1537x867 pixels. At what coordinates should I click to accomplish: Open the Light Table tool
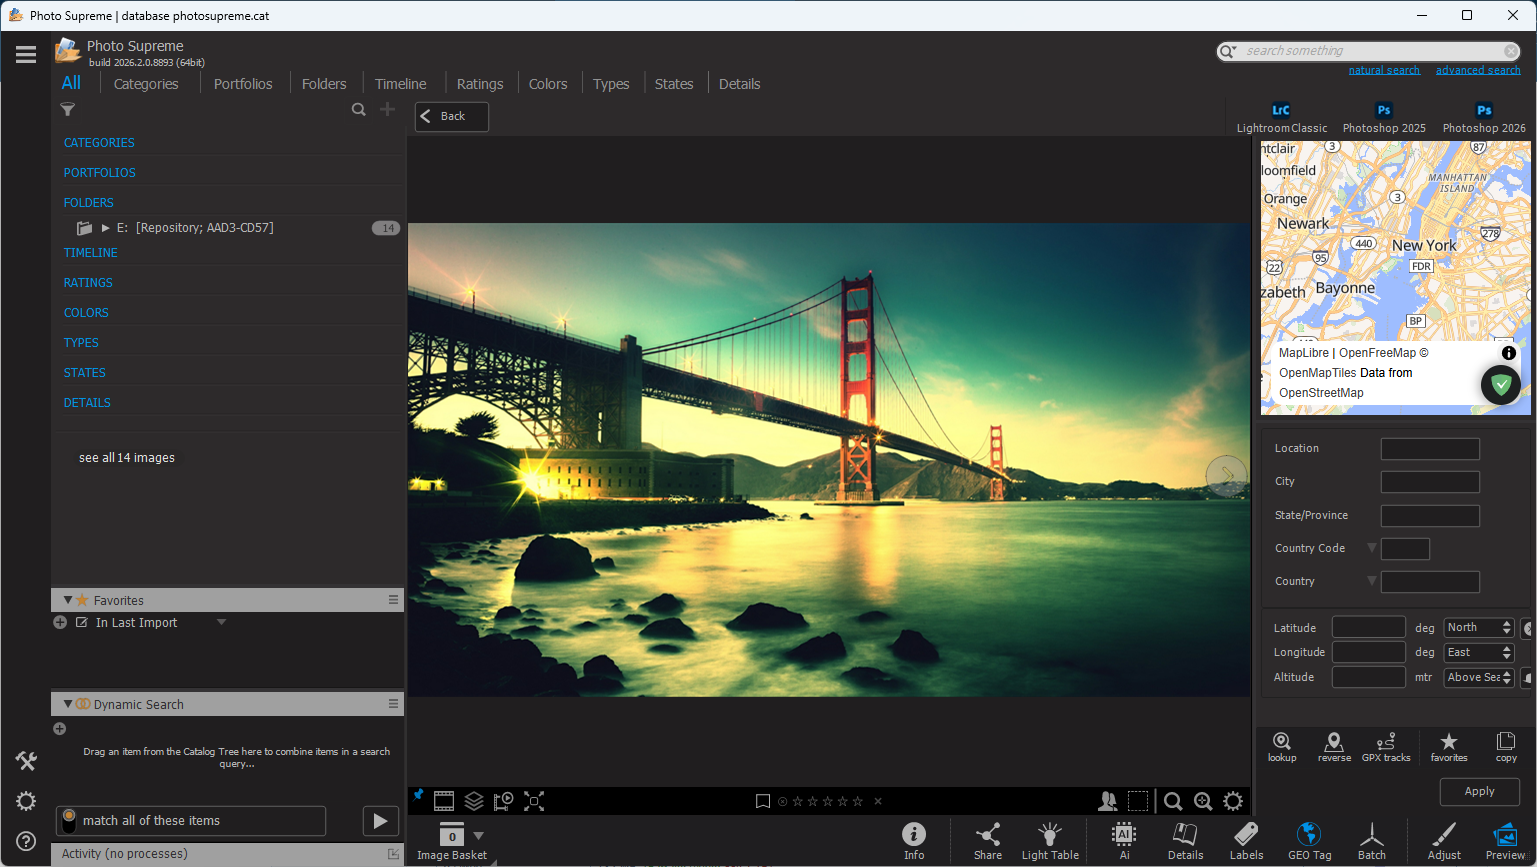click(1049, 840)
